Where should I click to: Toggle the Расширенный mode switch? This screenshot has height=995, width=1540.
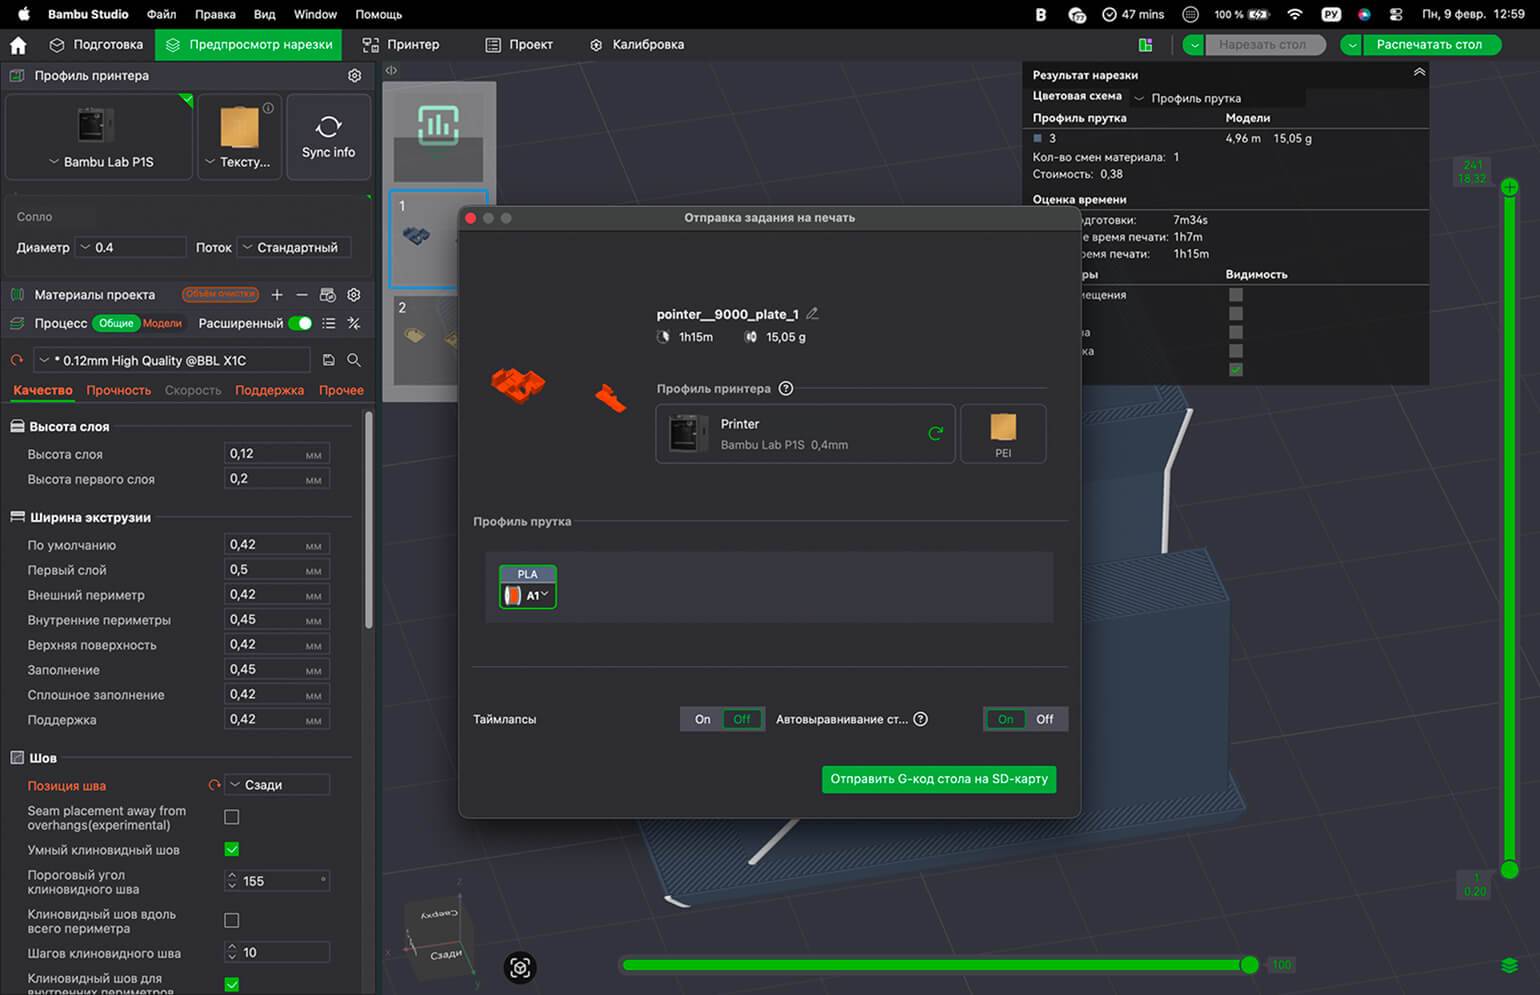pos(300,323)
